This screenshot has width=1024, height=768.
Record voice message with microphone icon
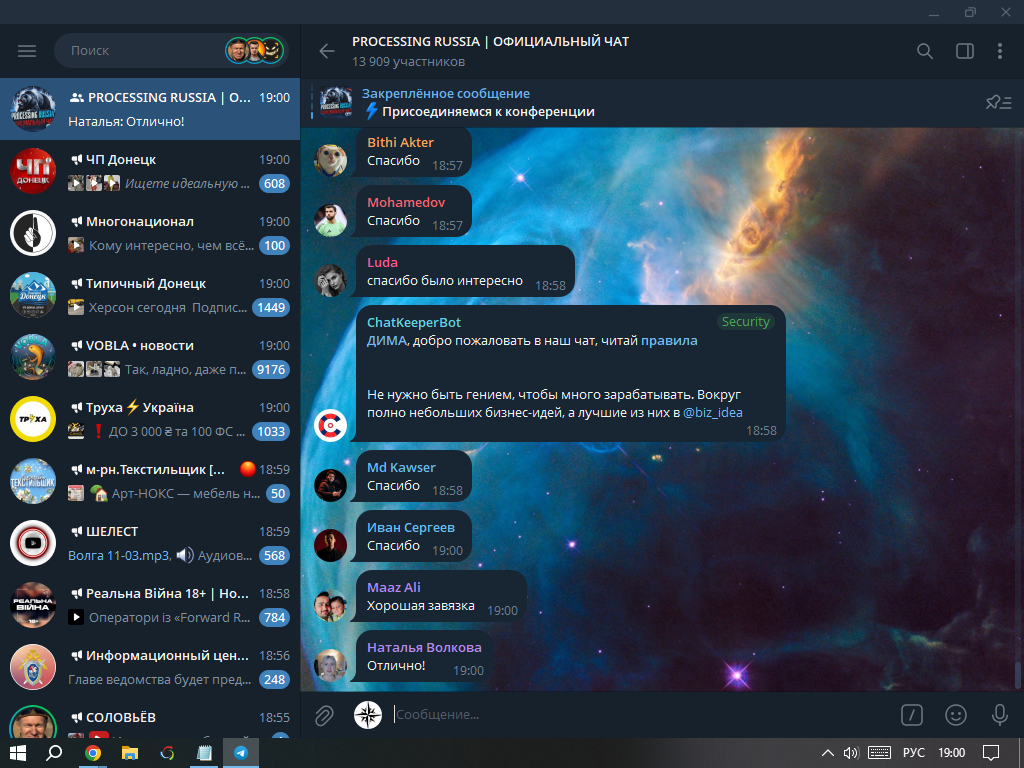click(999, 715)
